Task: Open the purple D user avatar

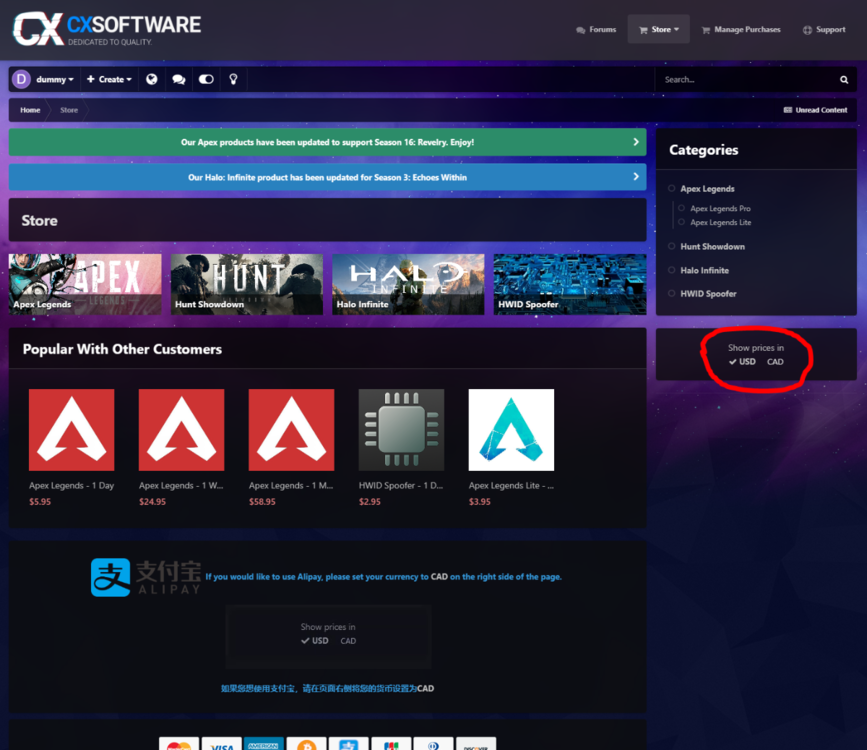Action: pos(21,79)
